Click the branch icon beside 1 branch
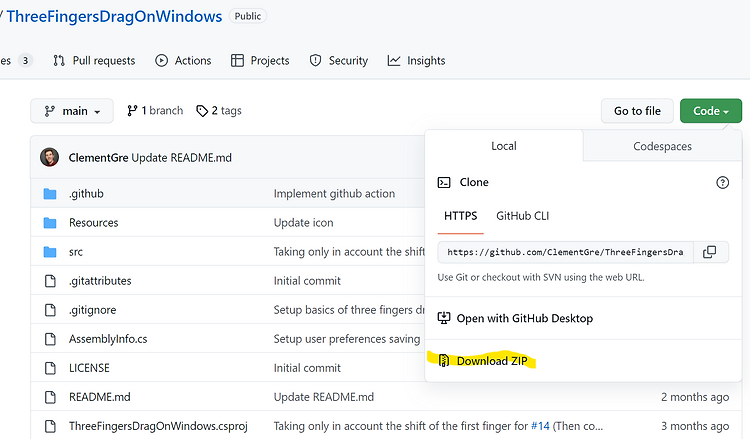The height and width of the screenshot is (439, 750). click(x=132, y=111)
